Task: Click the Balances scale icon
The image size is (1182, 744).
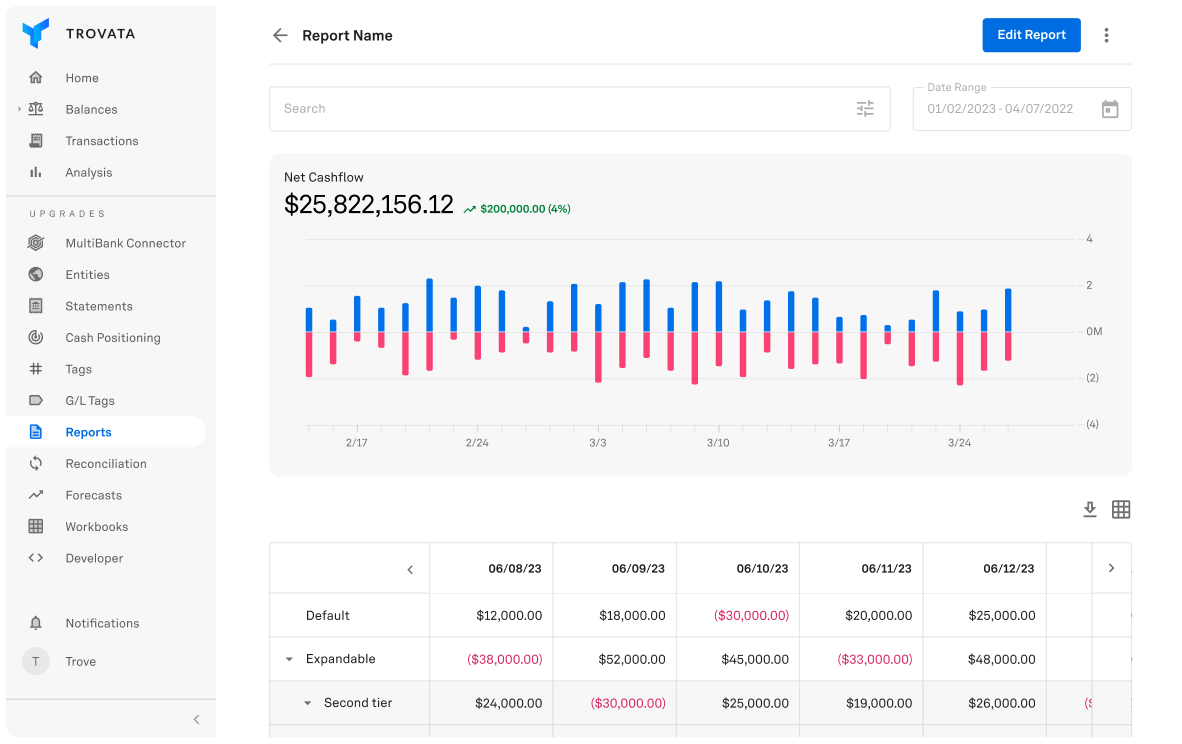Action: [x=35, y=109]
